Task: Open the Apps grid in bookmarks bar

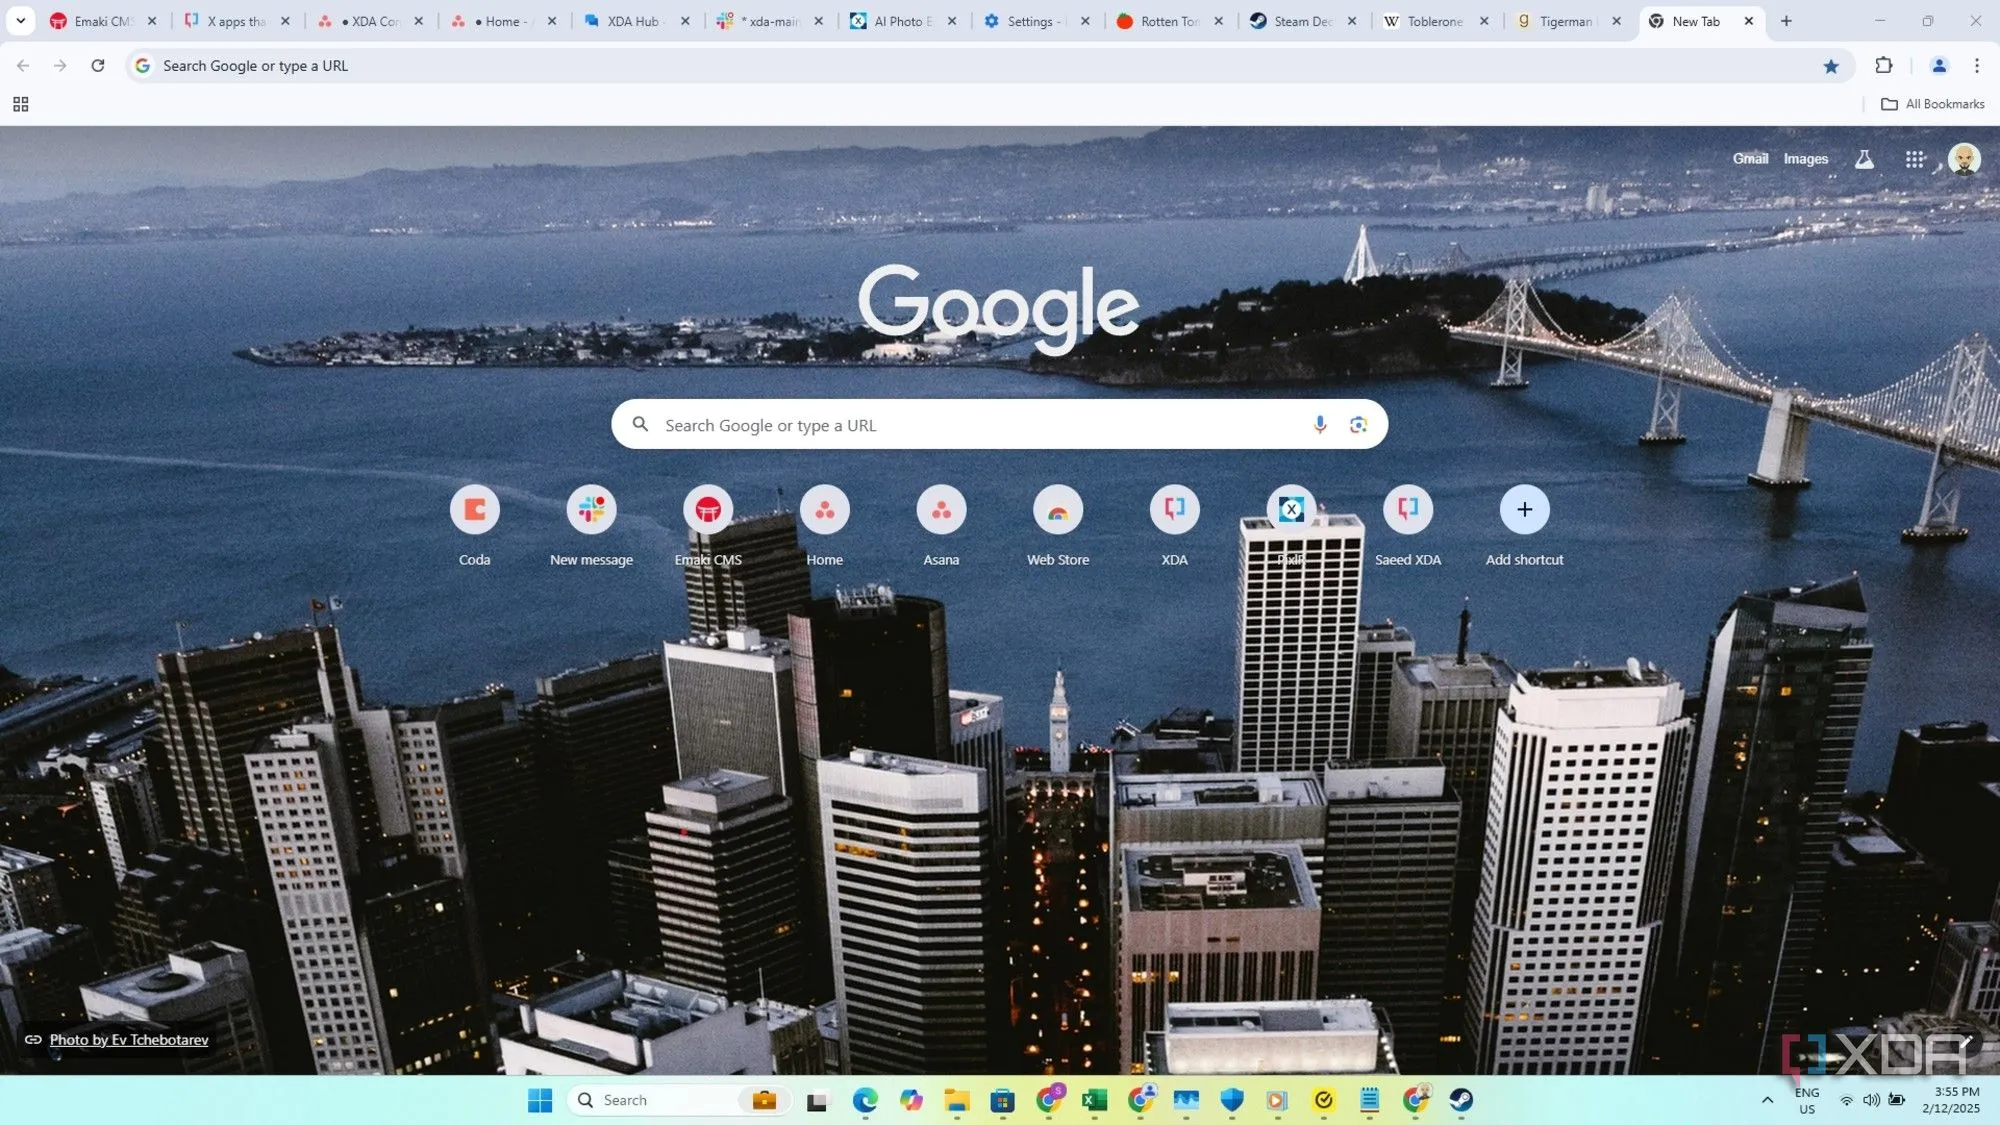Action: [x=21, y=104]
